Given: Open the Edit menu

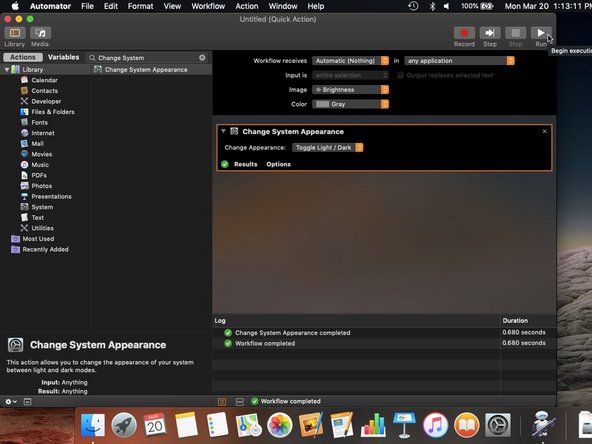Looking at the screenshot, I should pyautogui.click(x=111, y=6).
